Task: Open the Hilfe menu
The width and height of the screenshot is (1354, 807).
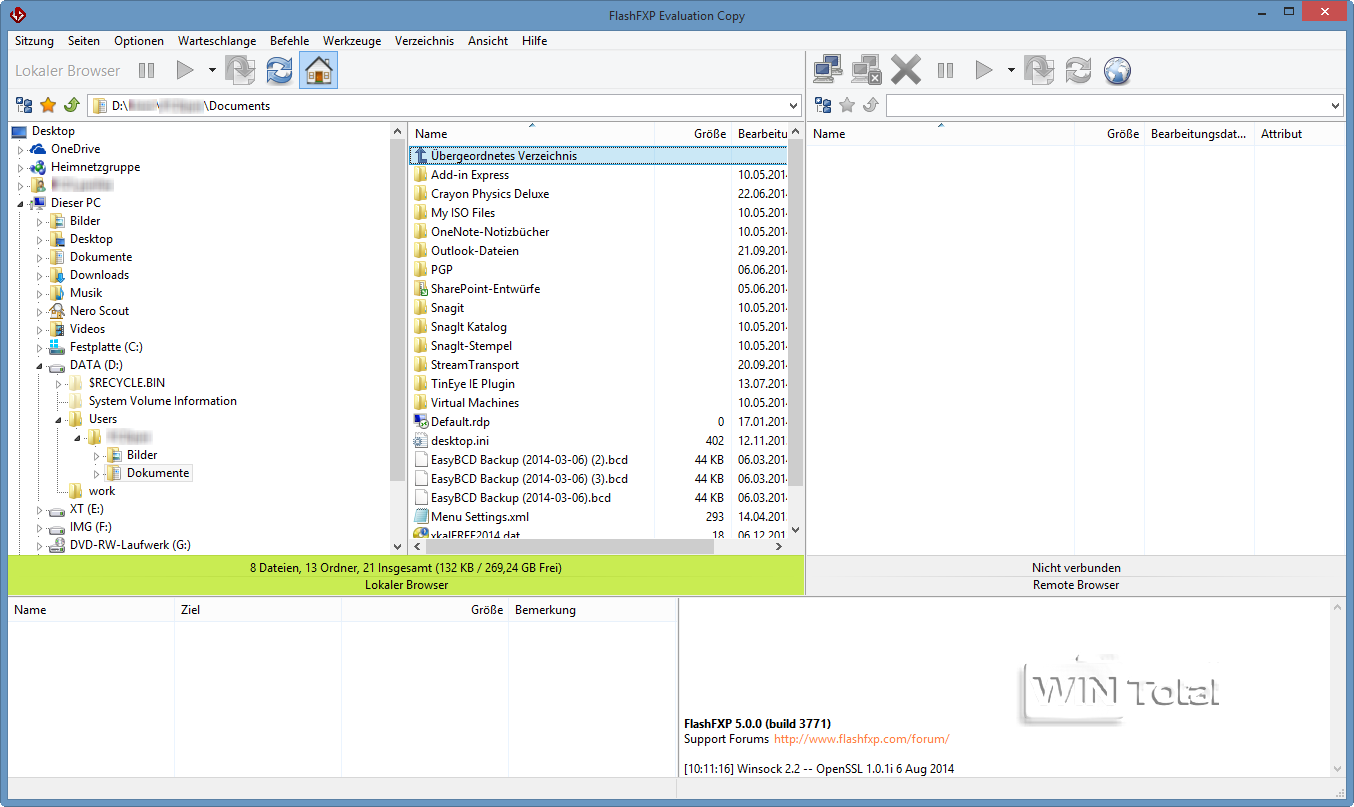Action: 535,41
